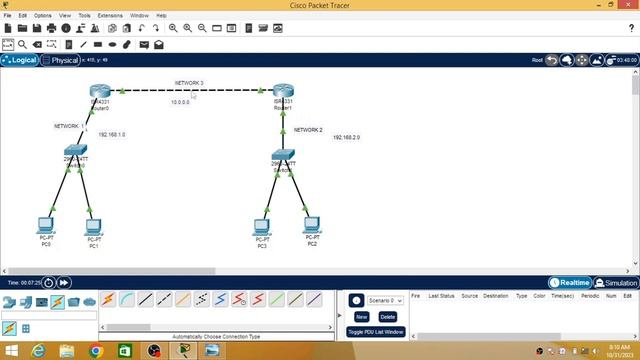Screen dimensions: 640x360
Task: Select the Switch0 device on the canvas
Action: [x=76, y=150]
